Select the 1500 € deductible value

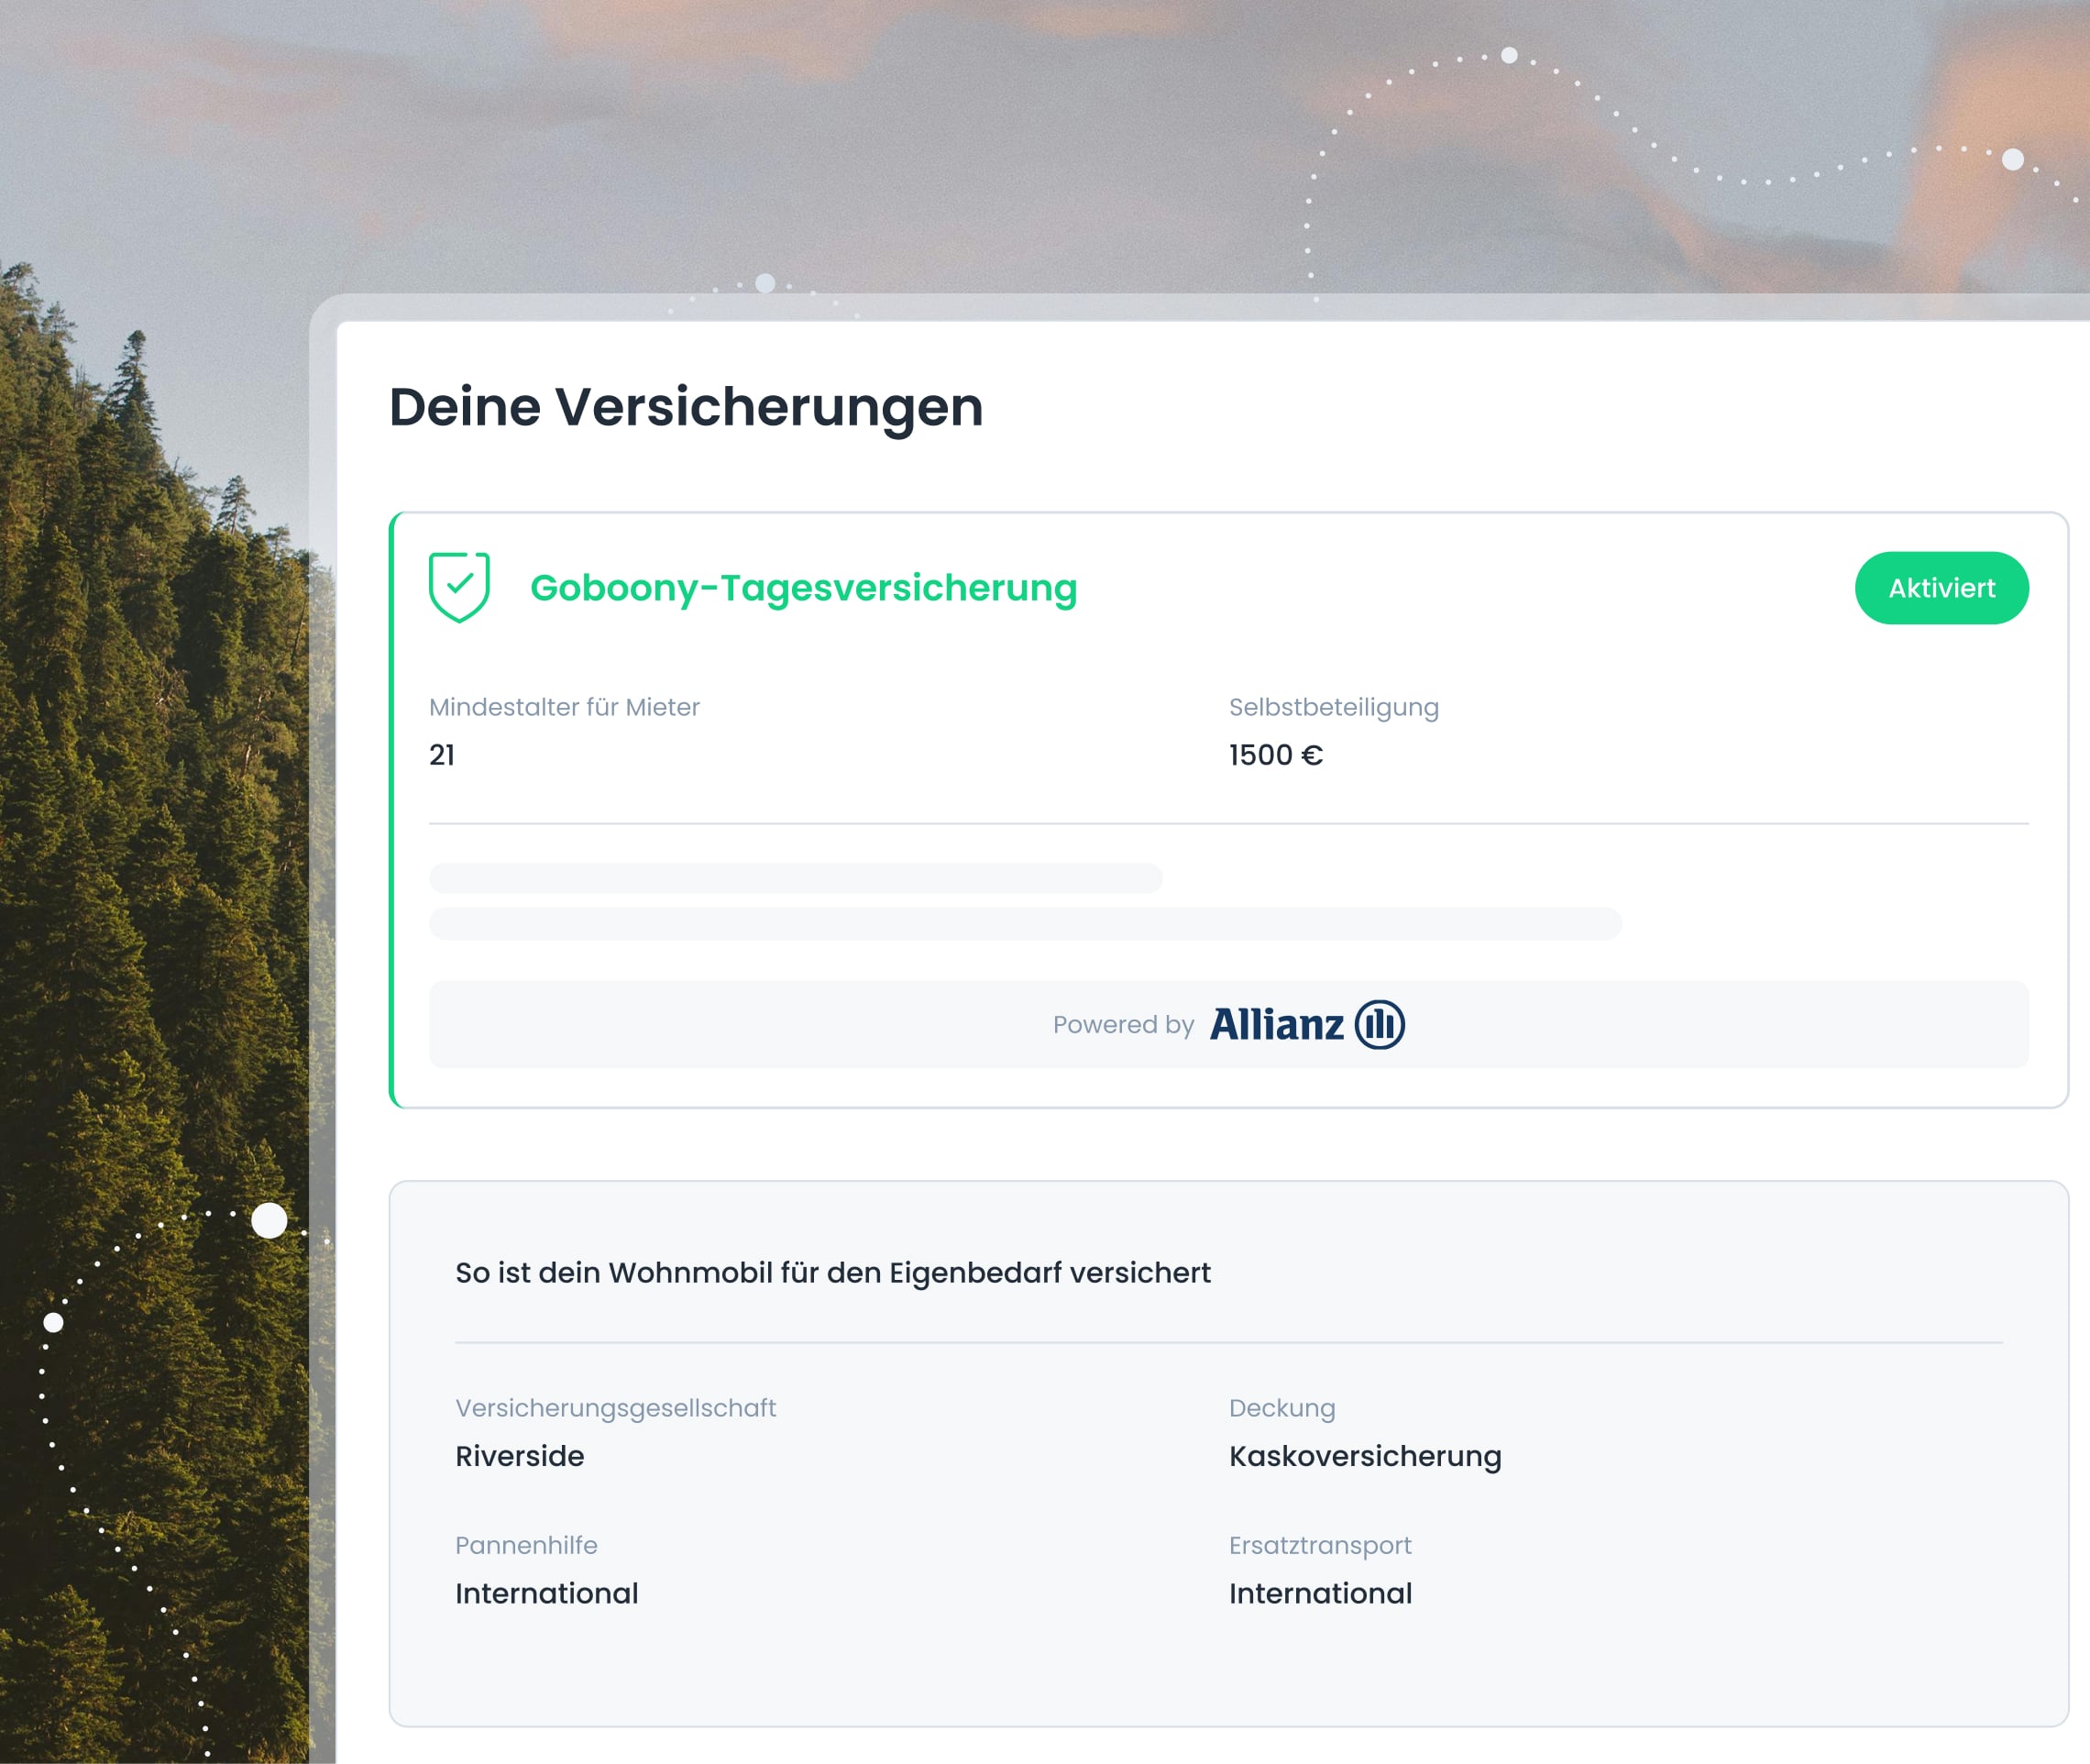click(x=1275, y=755)
